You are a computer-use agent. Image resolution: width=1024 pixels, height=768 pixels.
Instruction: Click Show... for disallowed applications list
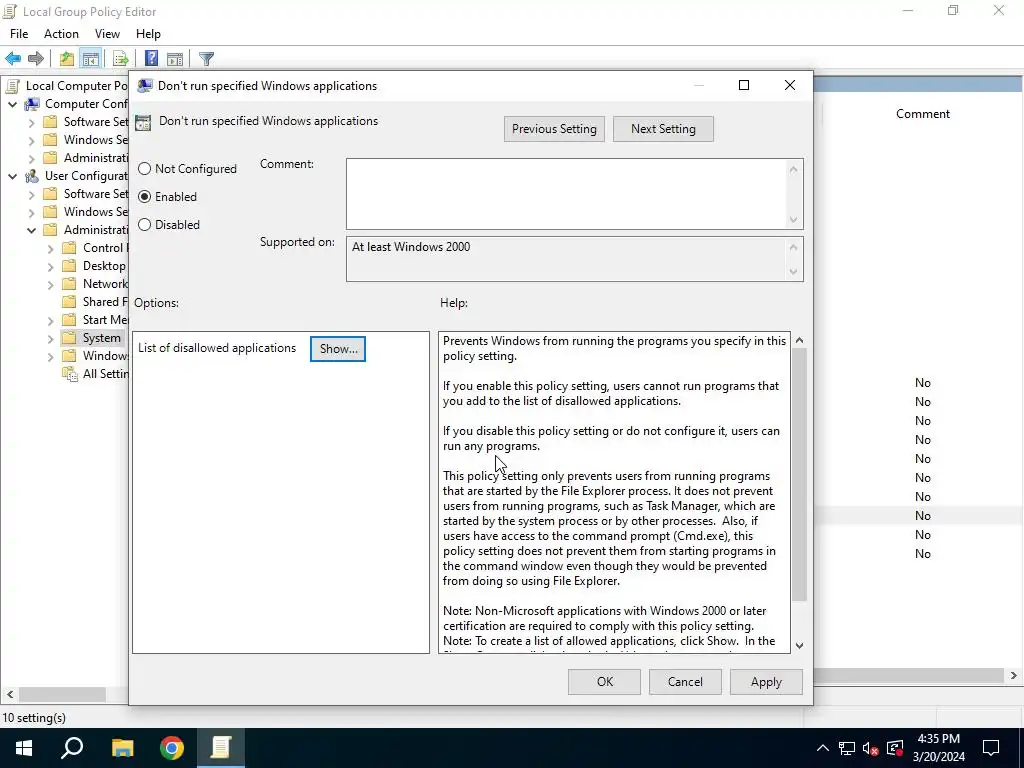tap(338, 349)
